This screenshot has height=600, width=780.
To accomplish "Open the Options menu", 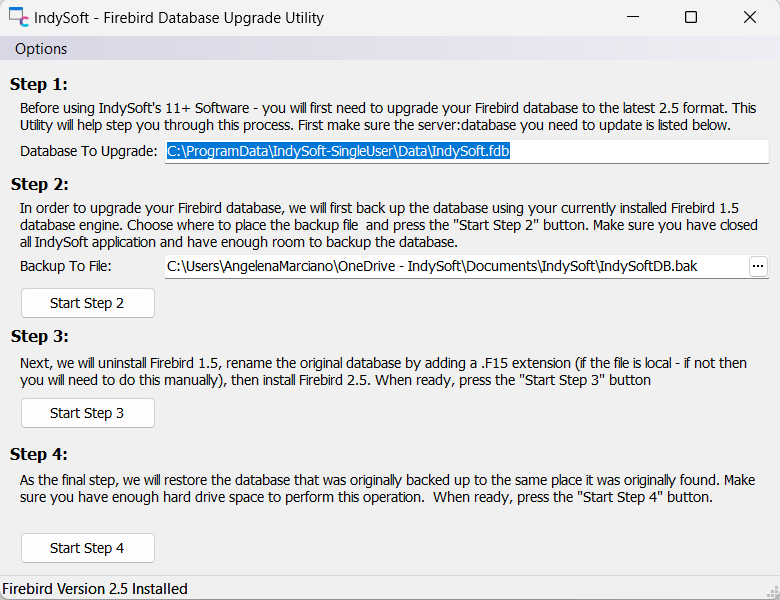I will pyautogui.click(x=41, y=49).
